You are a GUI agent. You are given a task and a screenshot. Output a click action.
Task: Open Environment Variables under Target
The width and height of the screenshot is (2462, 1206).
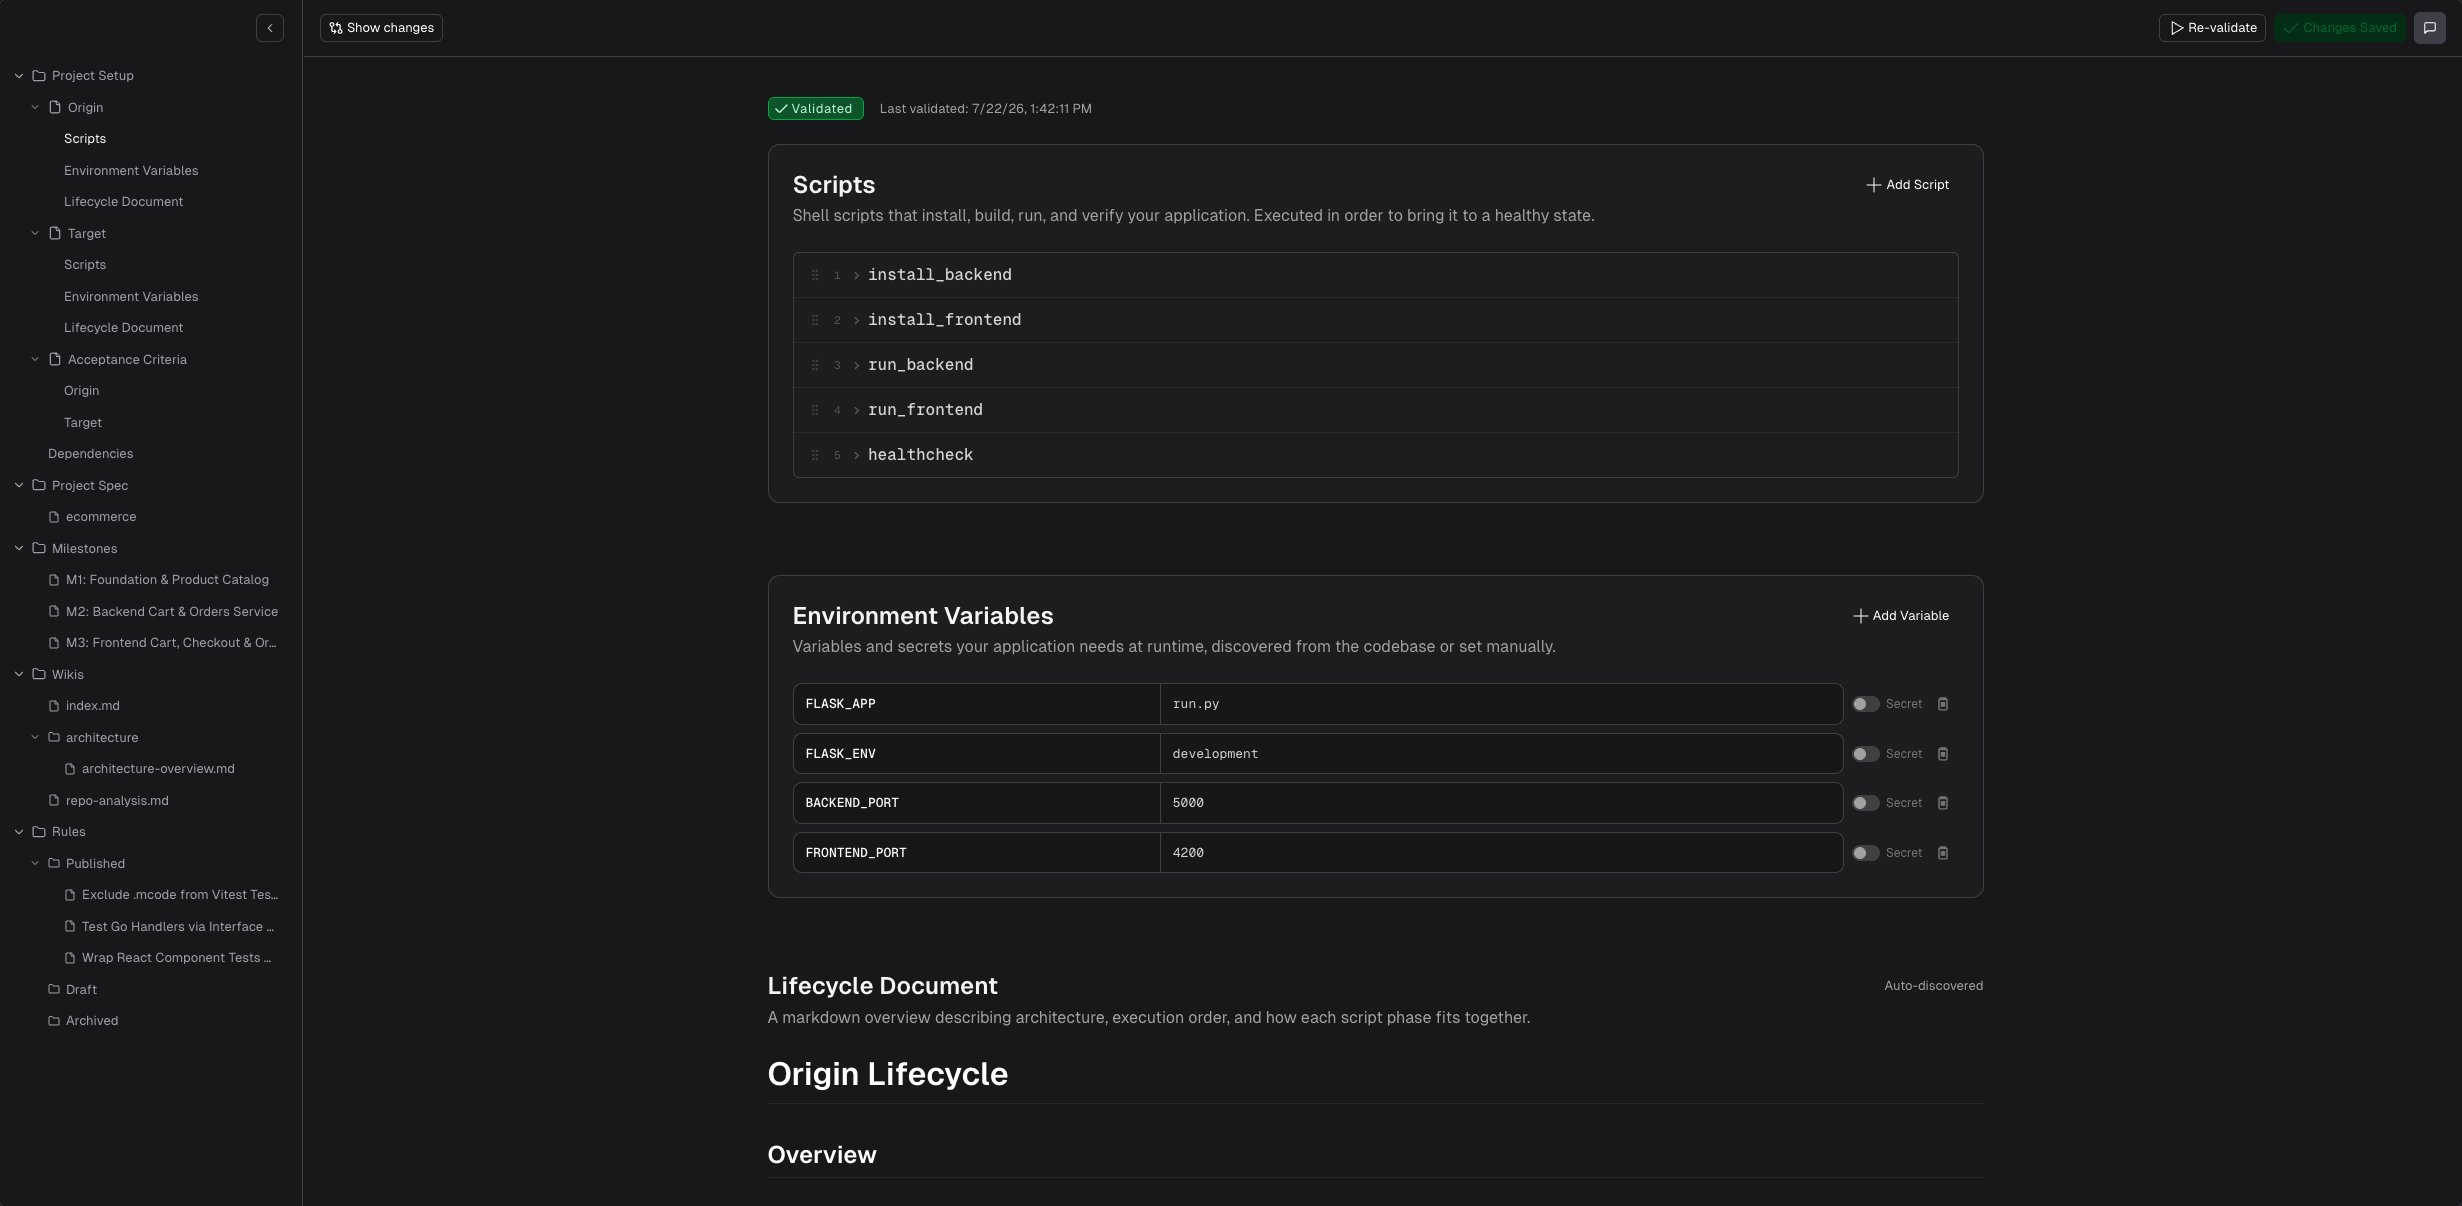pyautogui.click(x=131, y=297)
